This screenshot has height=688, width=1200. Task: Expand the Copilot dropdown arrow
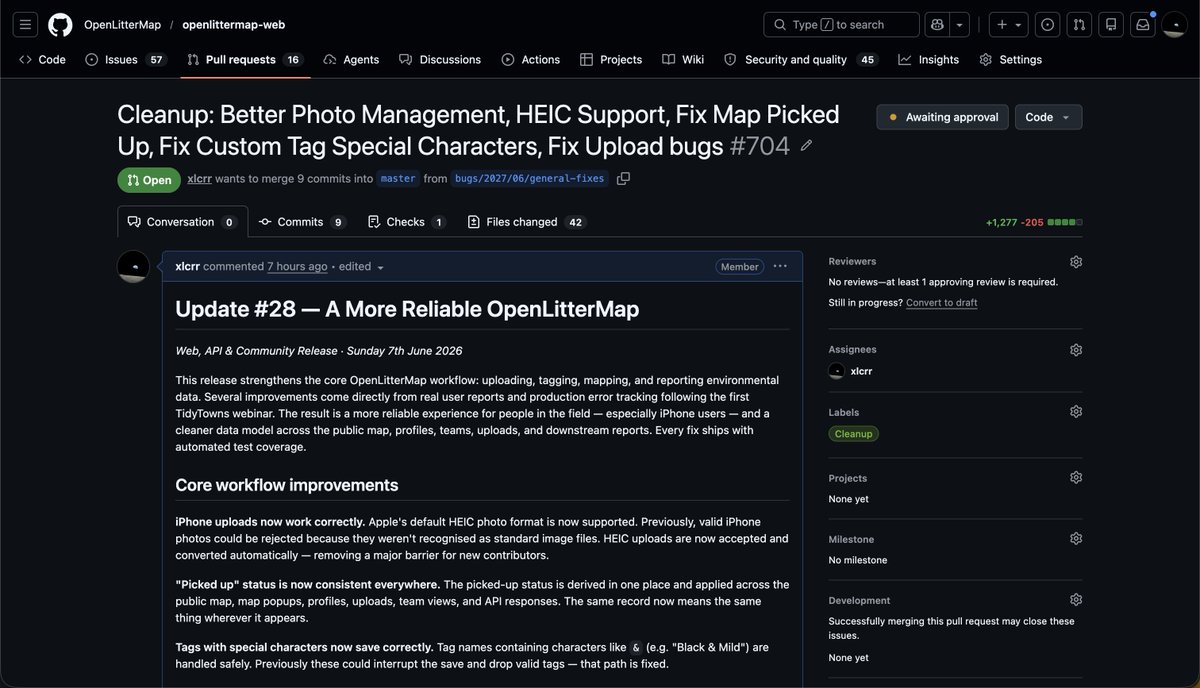(x=959, y=24)
